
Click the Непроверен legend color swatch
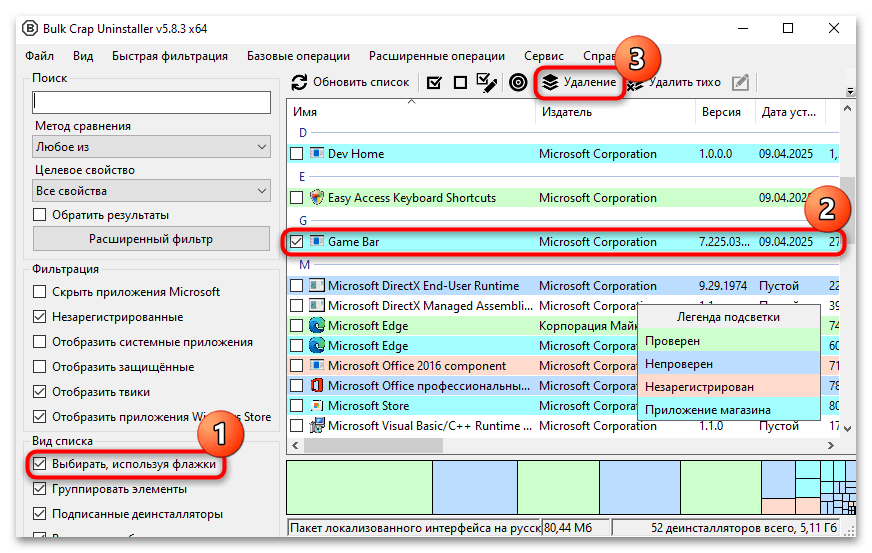click(x=729, y=364)
